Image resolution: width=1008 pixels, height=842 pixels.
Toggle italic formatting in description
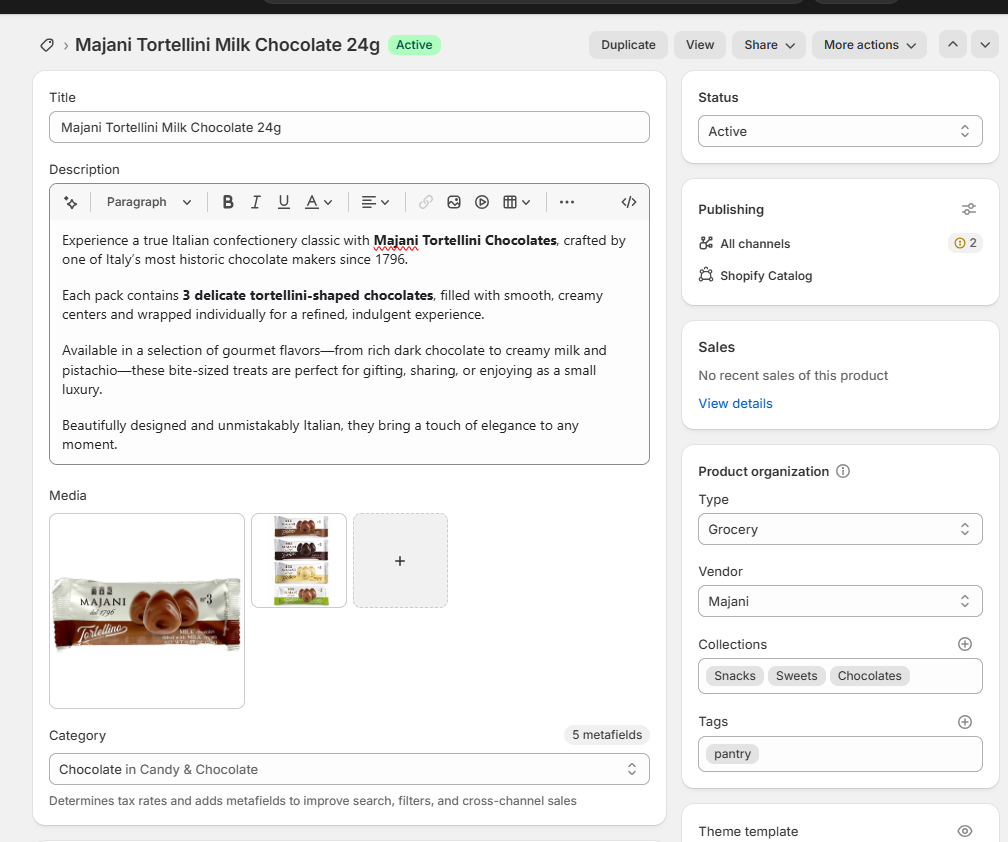pyautogui.click(x=256, y=202)
